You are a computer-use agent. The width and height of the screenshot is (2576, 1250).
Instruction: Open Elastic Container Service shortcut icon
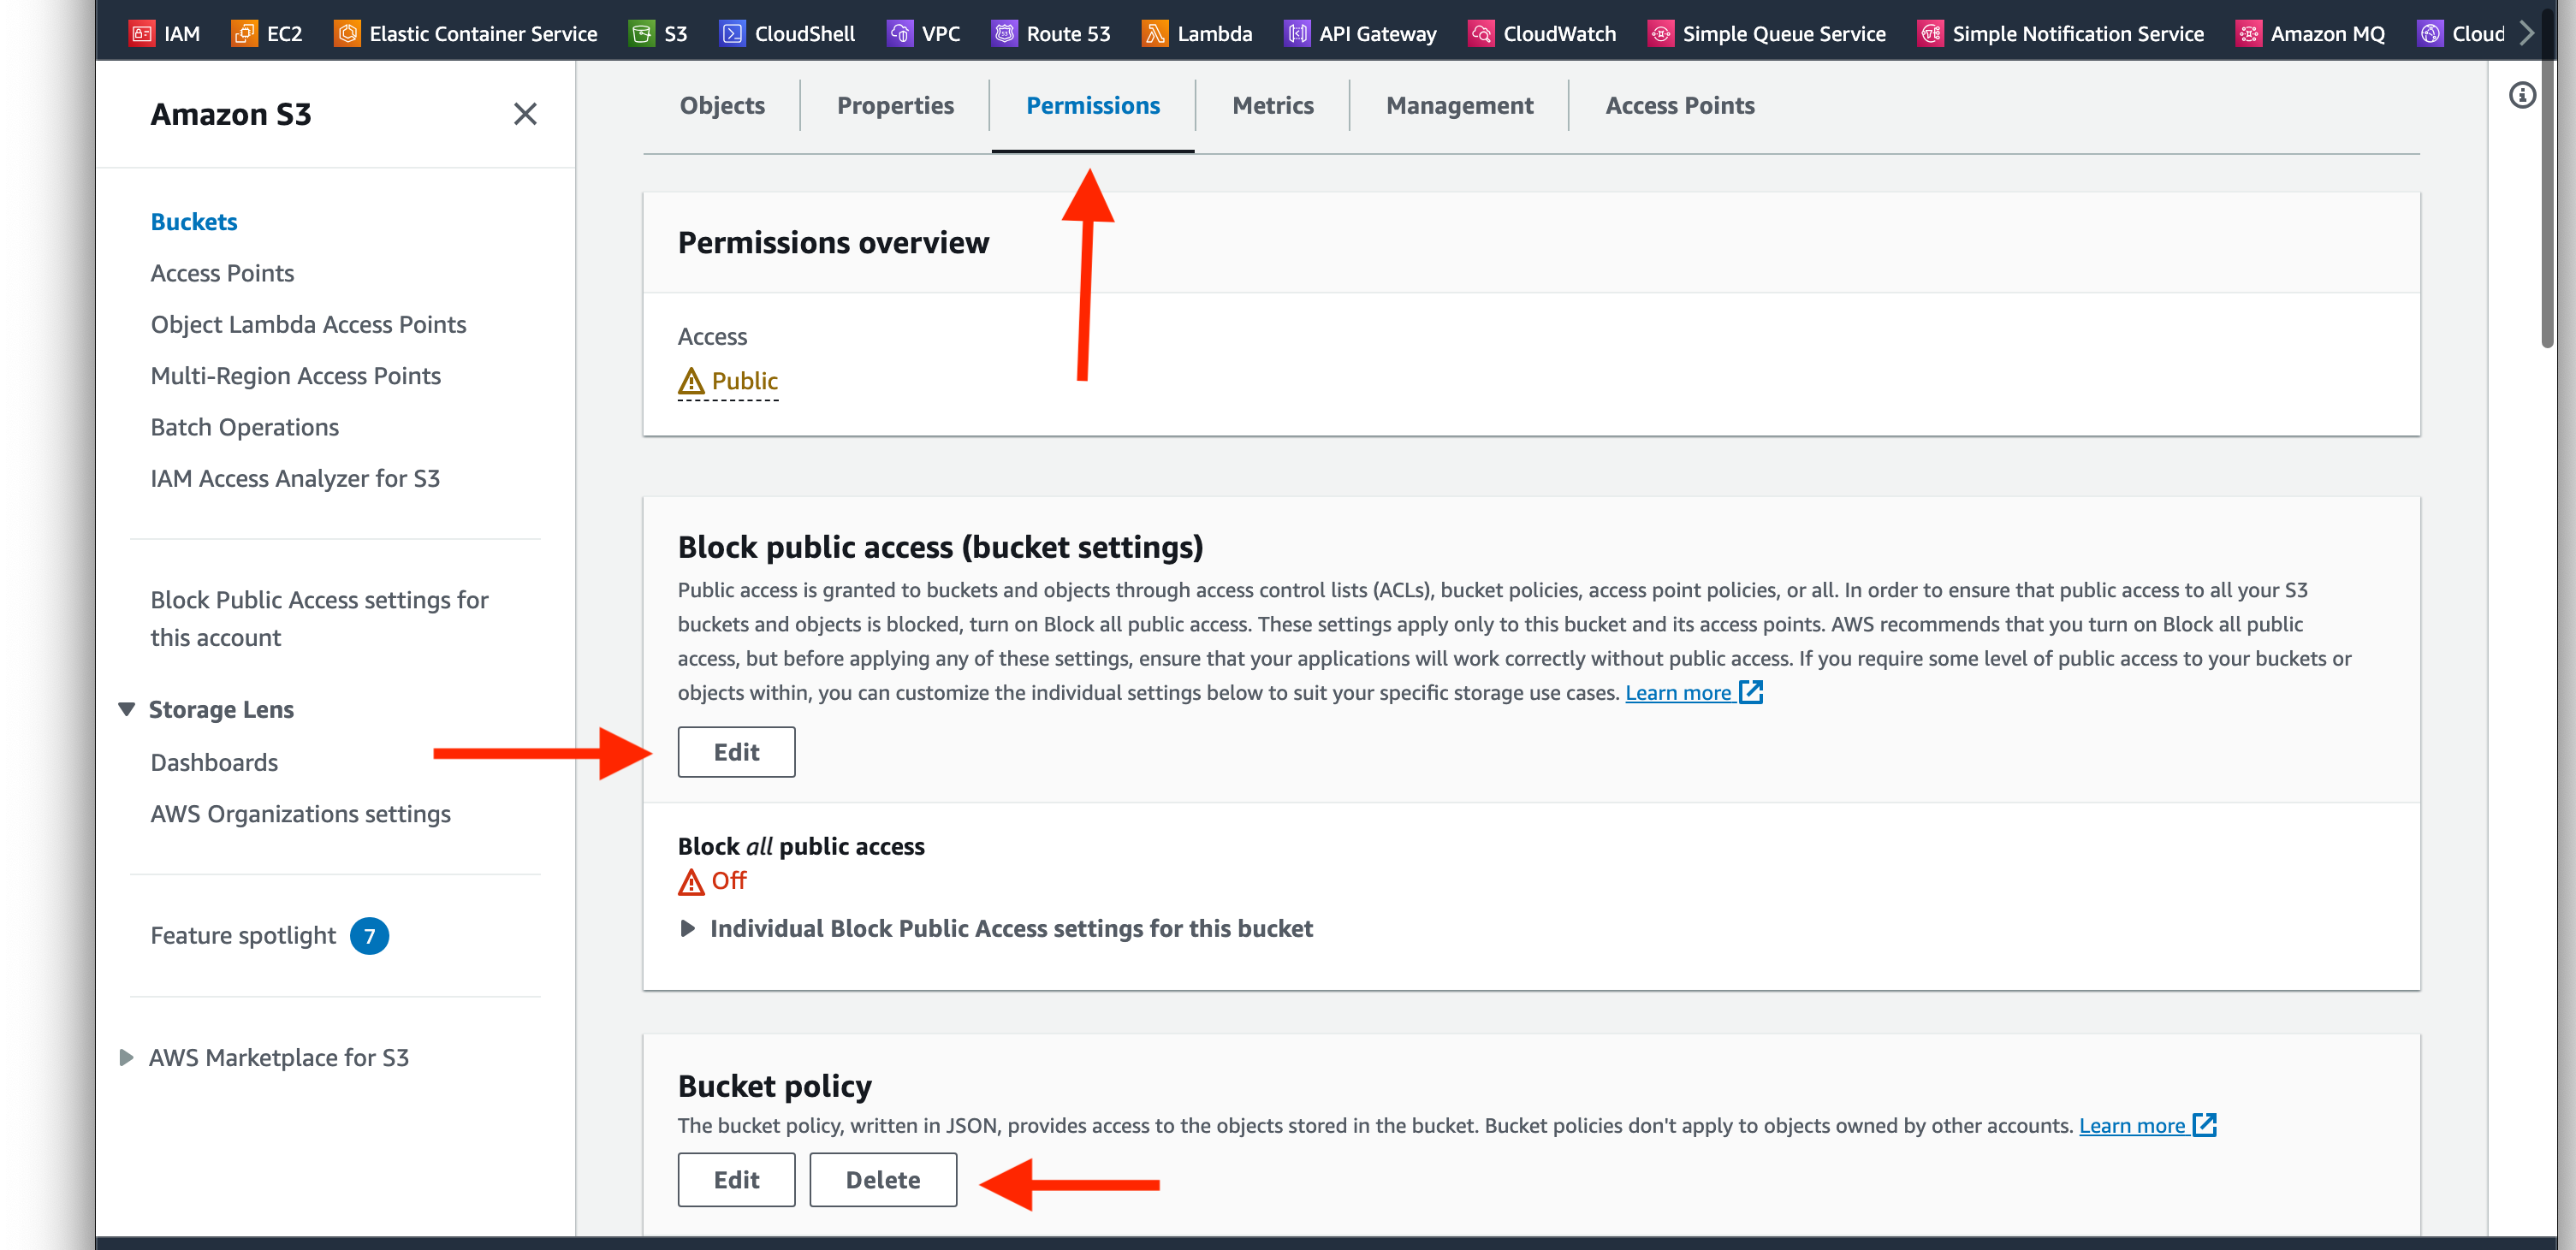pyautogui.click(x=347, y=34)
